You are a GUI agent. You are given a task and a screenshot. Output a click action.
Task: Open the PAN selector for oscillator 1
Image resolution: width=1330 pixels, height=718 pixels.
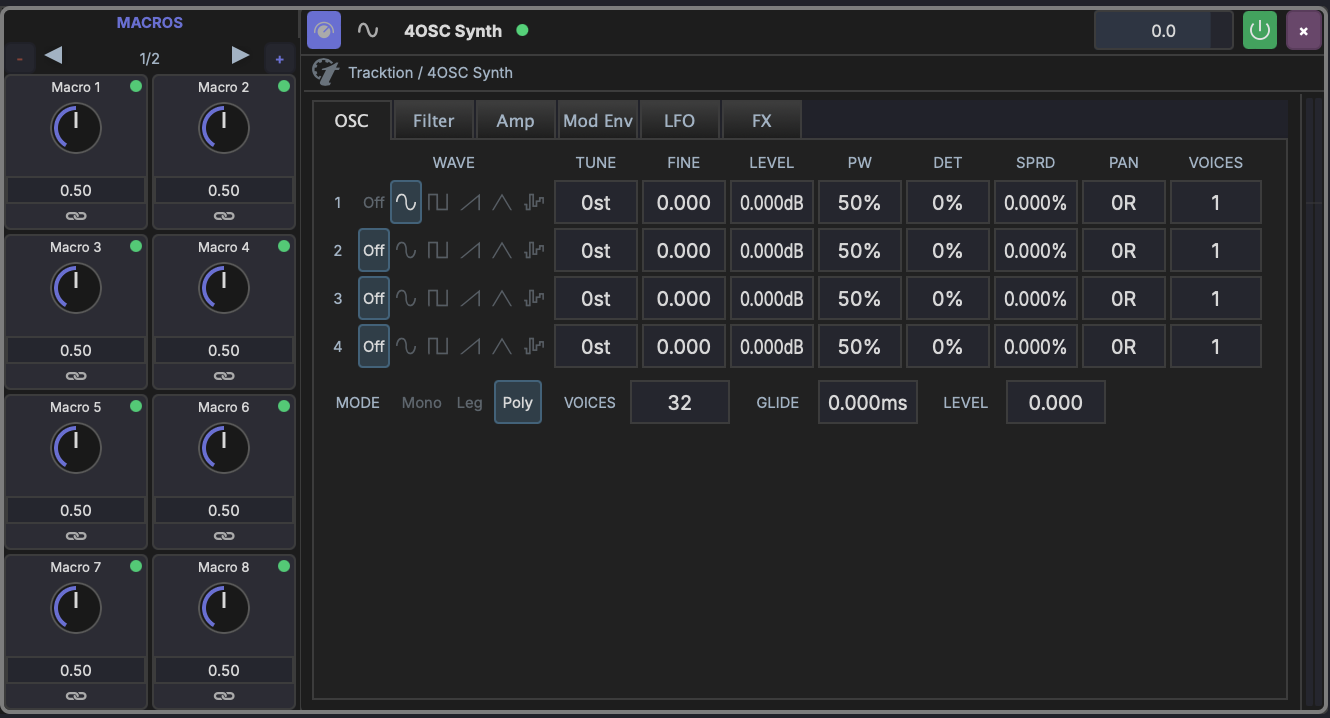pyautogui.click(x=1123, y=201)
